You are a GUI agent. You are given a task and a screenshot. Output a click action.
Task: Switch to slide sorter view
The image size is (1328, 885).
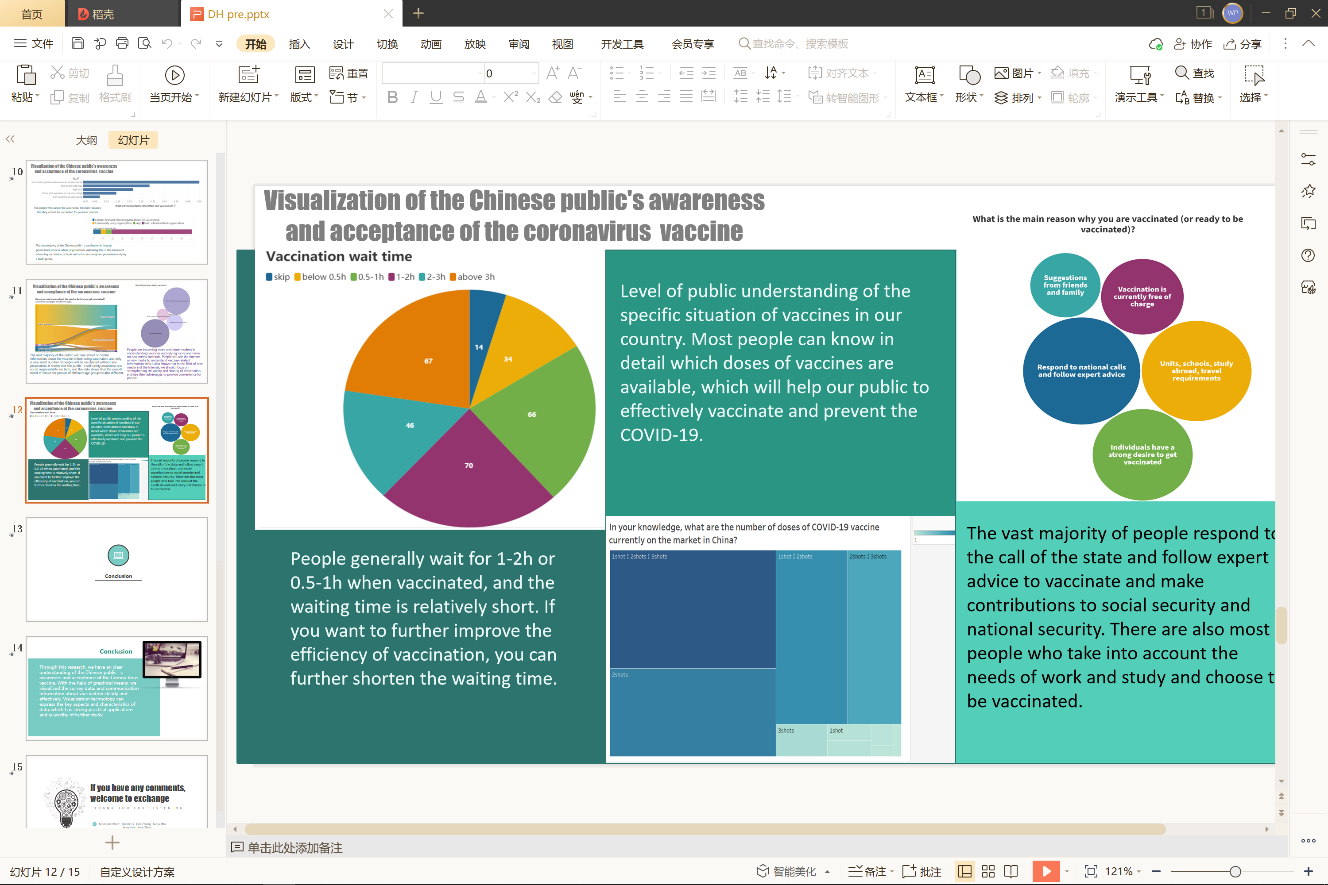pyautogui.click(x=988, y=872)
